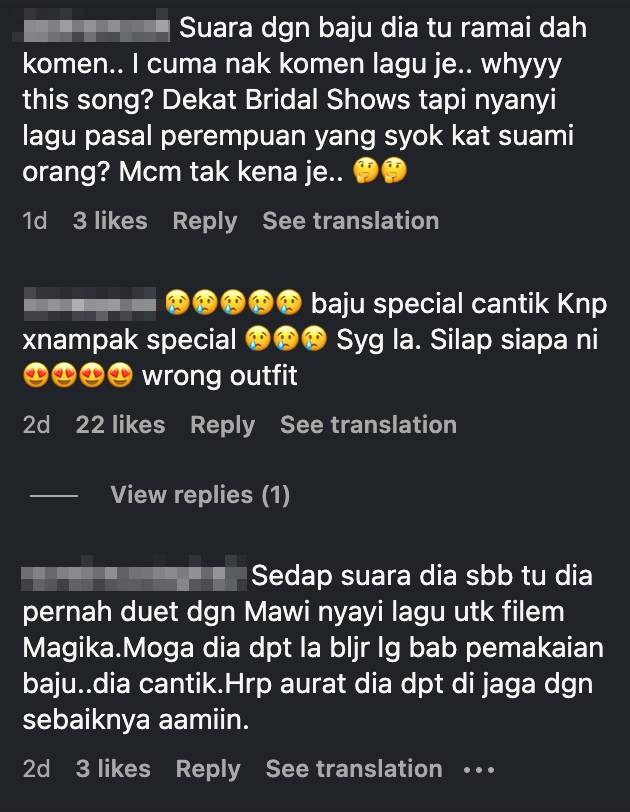Expand View replies (1) thread
Image resolution: width=630 pixels, height=812 pixels.
200,495
